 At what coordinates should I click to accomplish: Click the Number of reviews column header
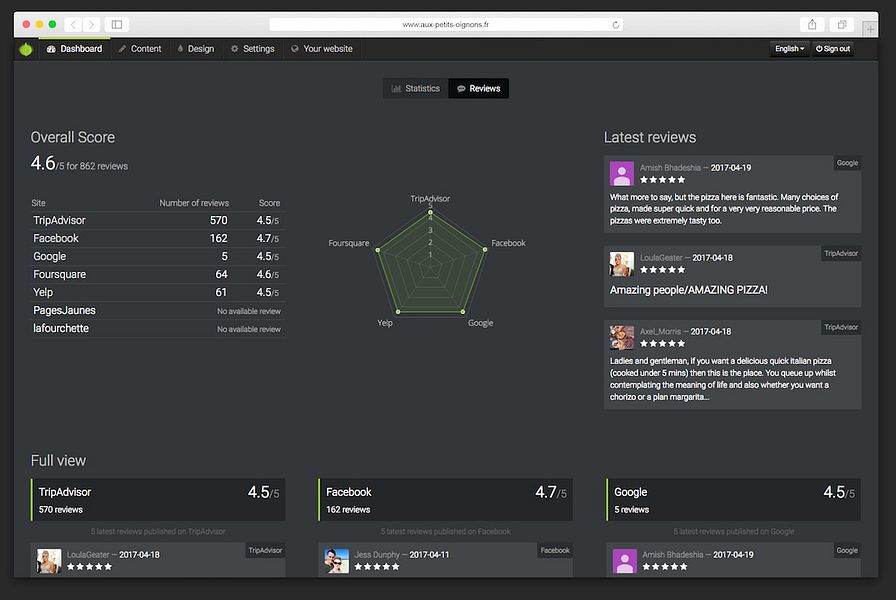click(x=194, y=203)
